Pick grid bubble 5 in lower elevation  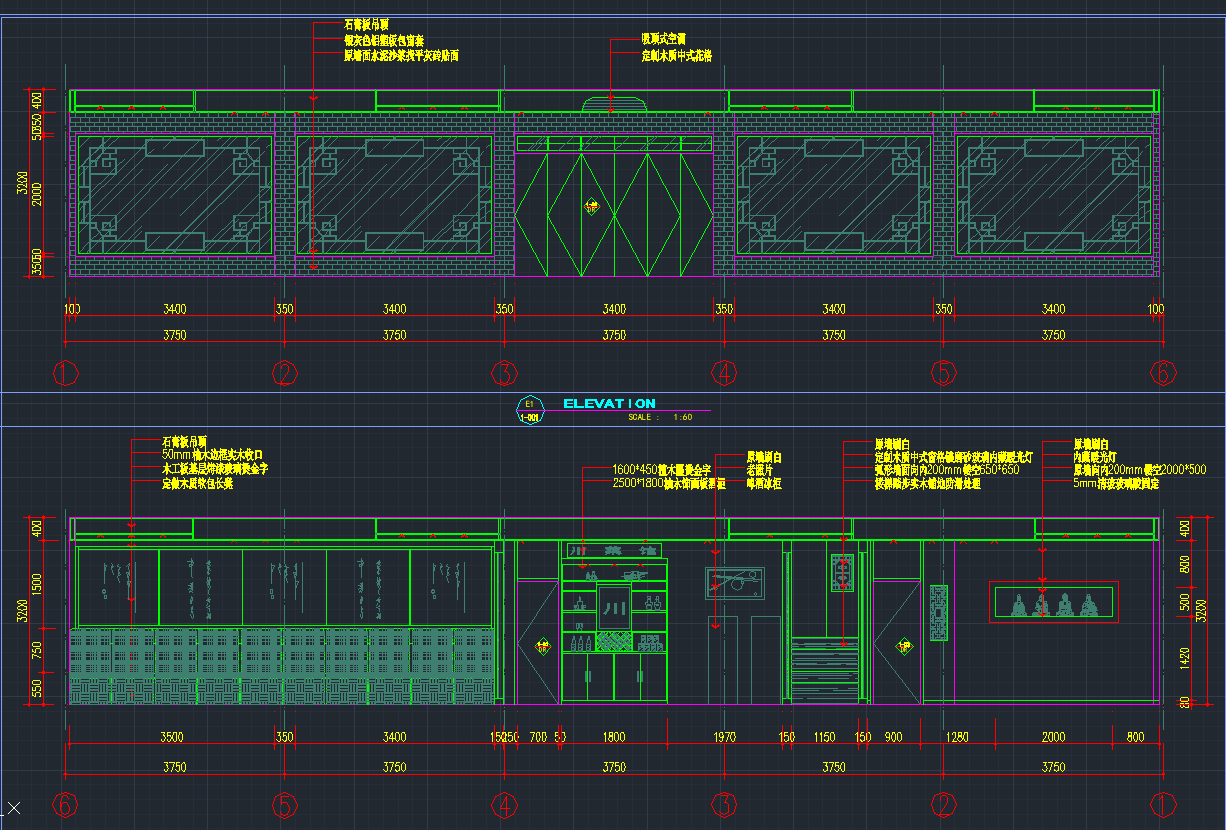[285, 804]
